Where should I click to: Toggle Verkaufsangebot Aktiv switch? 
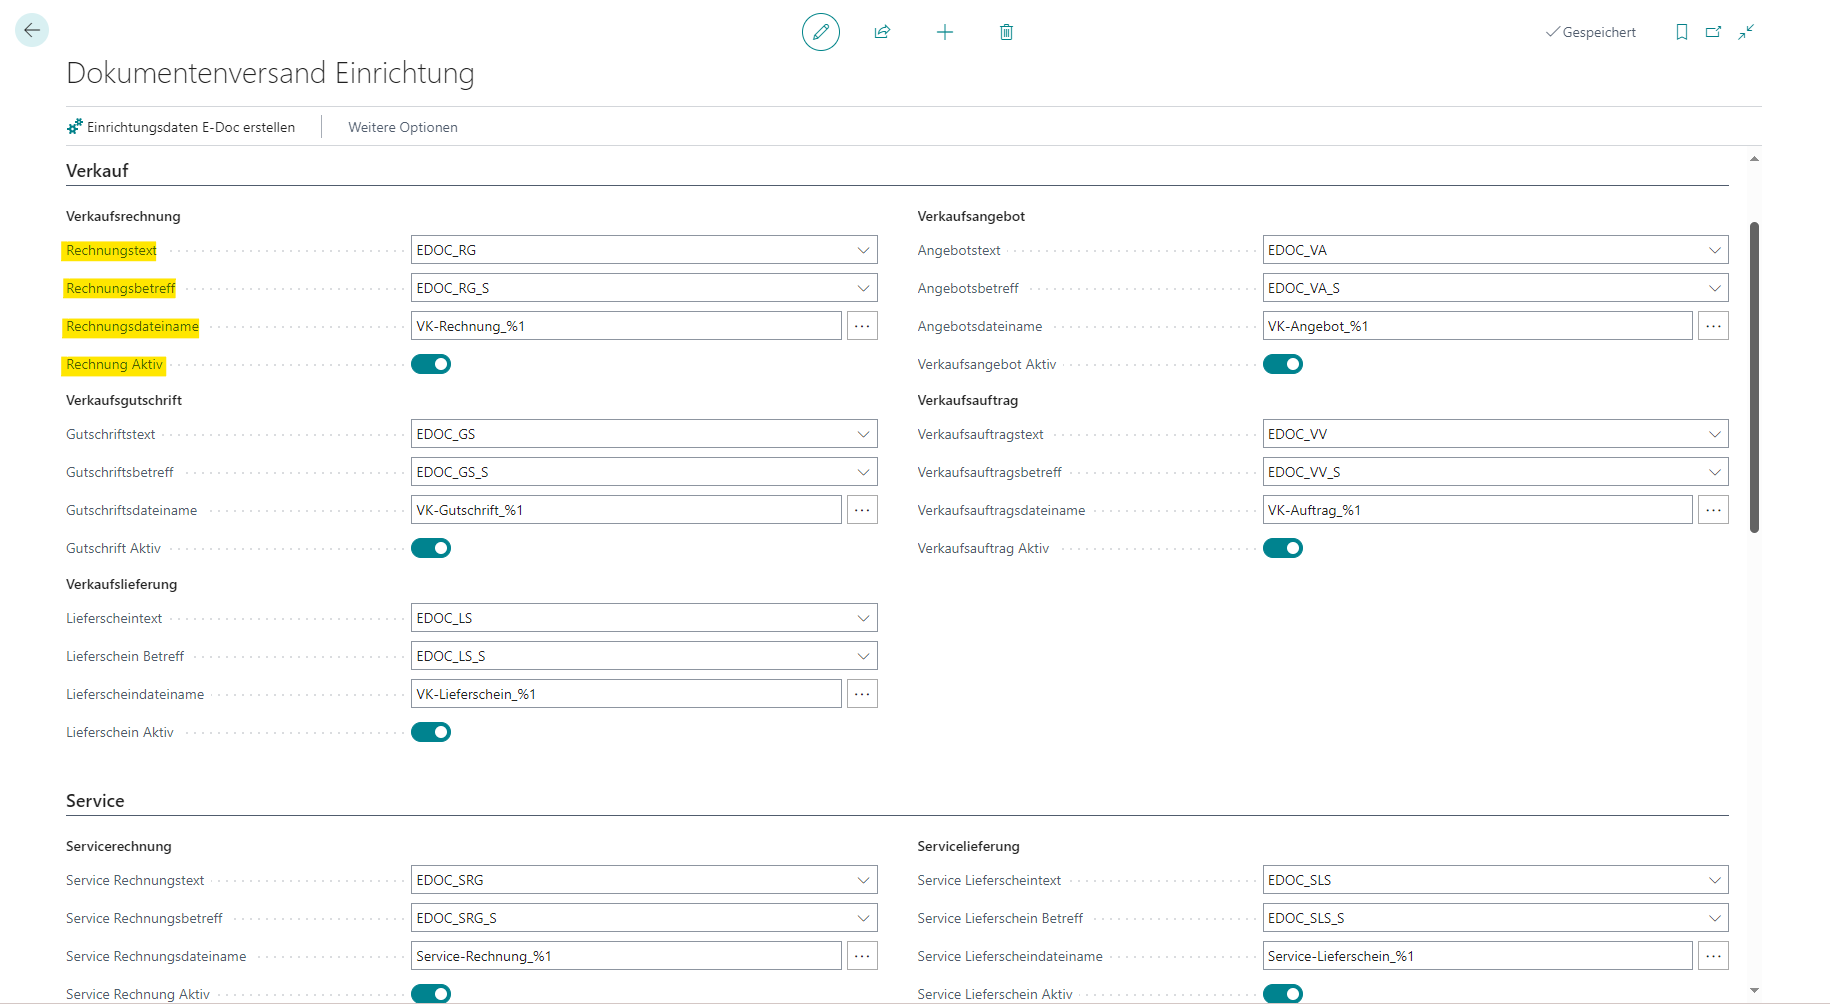(1282, 364)
